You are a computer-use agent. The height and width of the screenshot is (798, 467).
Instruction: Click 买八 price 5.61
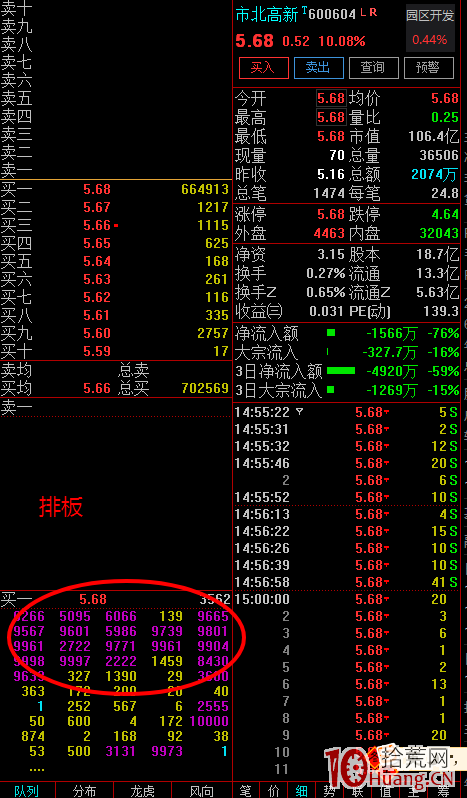[97, 316]
